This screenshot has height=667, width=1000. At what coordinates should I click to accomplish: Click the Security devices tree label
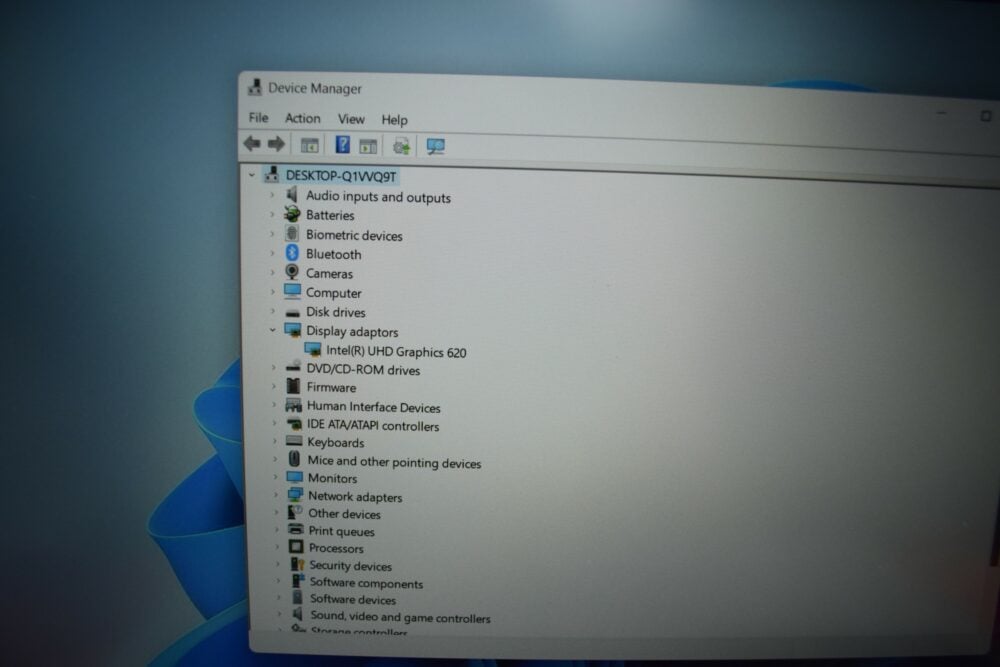pos(350,566)
